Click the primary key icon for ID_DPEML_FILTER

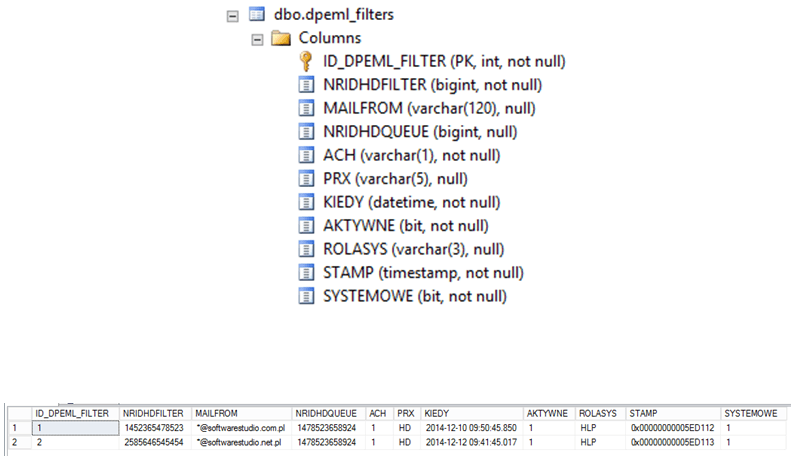coord(305,62)
